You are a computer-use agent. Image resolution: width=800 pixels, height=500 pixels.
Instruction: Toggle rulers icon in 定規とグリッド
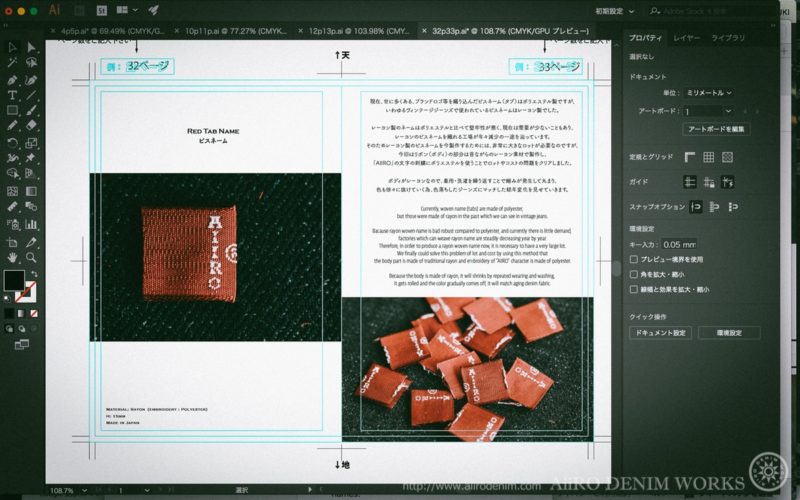click(690, 157)
